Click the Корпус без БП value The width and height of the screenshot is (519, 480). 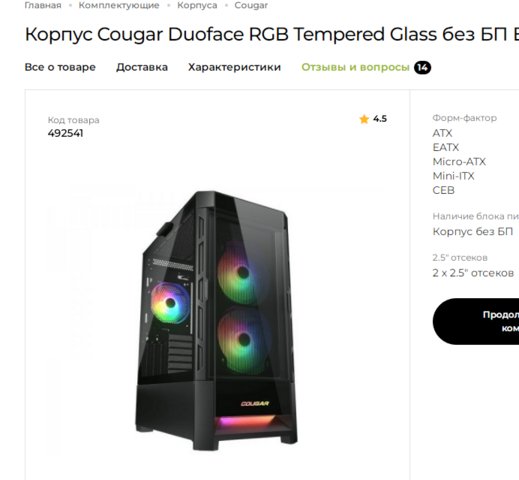(473, 231)
